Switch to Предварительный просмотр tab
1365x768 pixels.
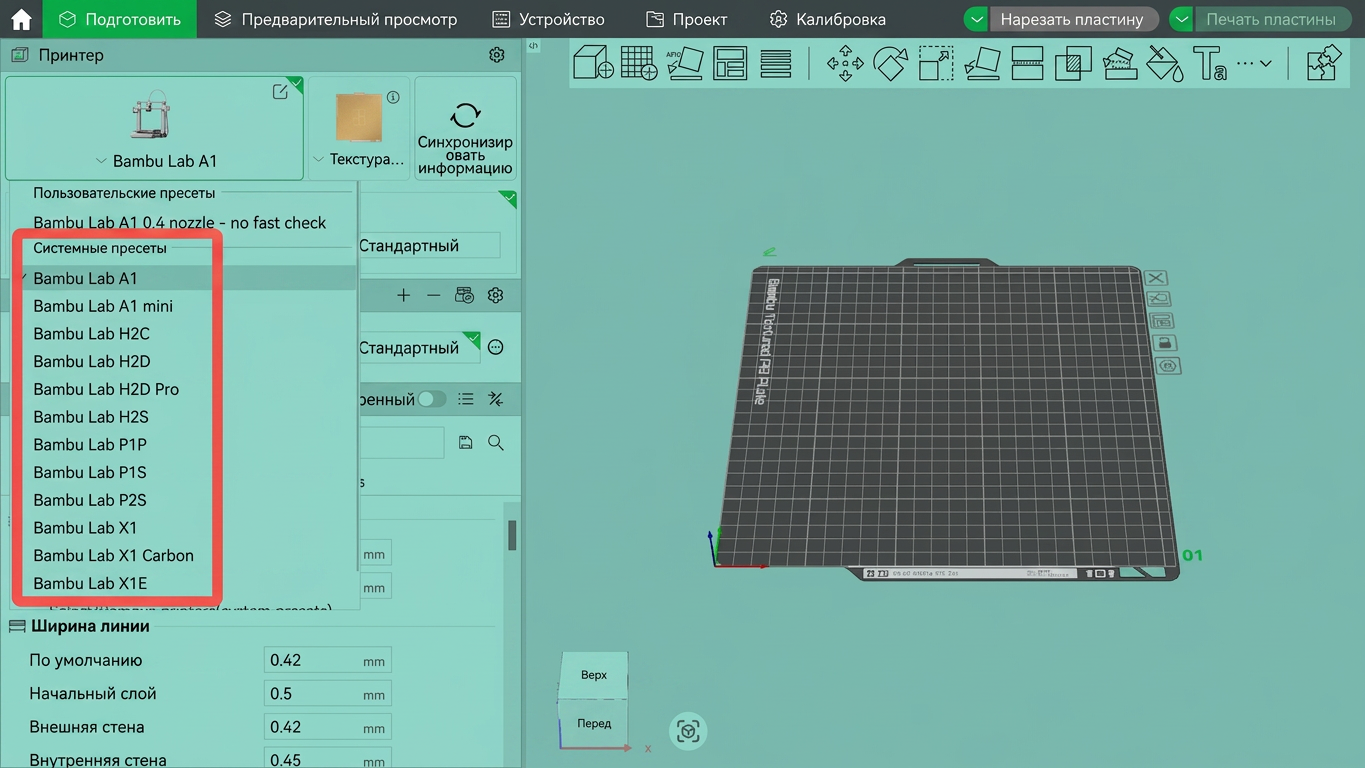click(336, 19)
